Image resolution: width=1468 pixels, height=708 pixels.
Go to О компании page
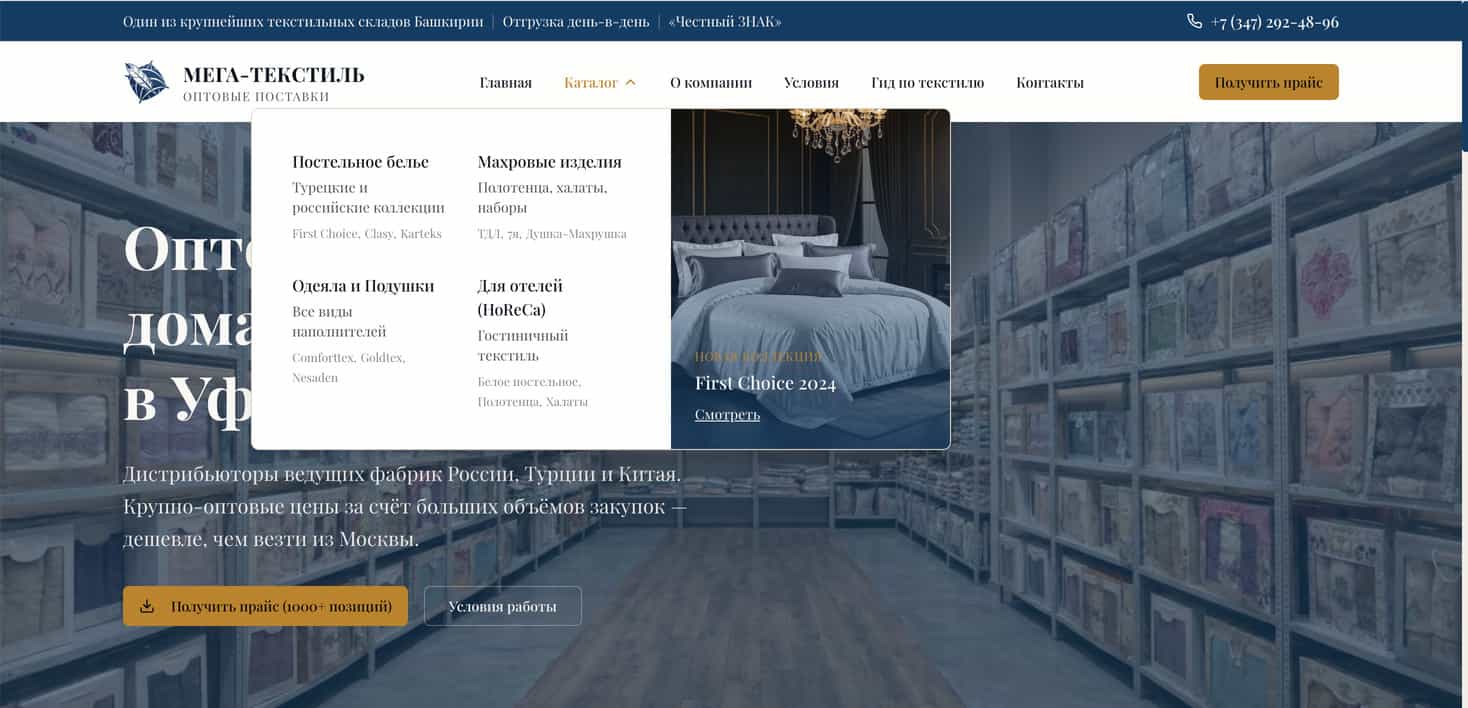pos(710,83)
